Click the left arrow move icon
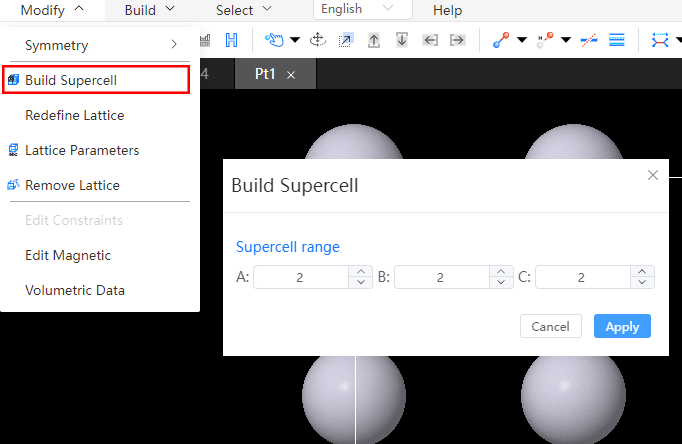 point(430,40)
